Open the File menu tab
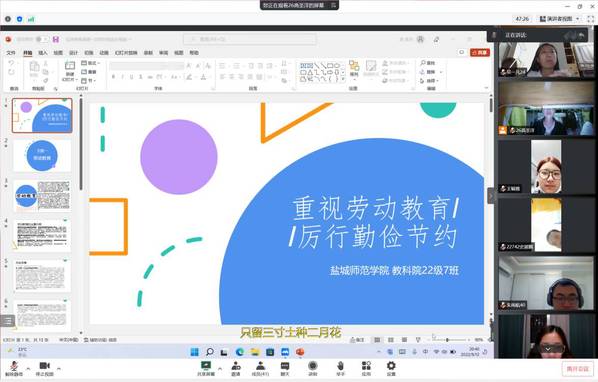The image size is (598, 382). (x=11, y=53)
